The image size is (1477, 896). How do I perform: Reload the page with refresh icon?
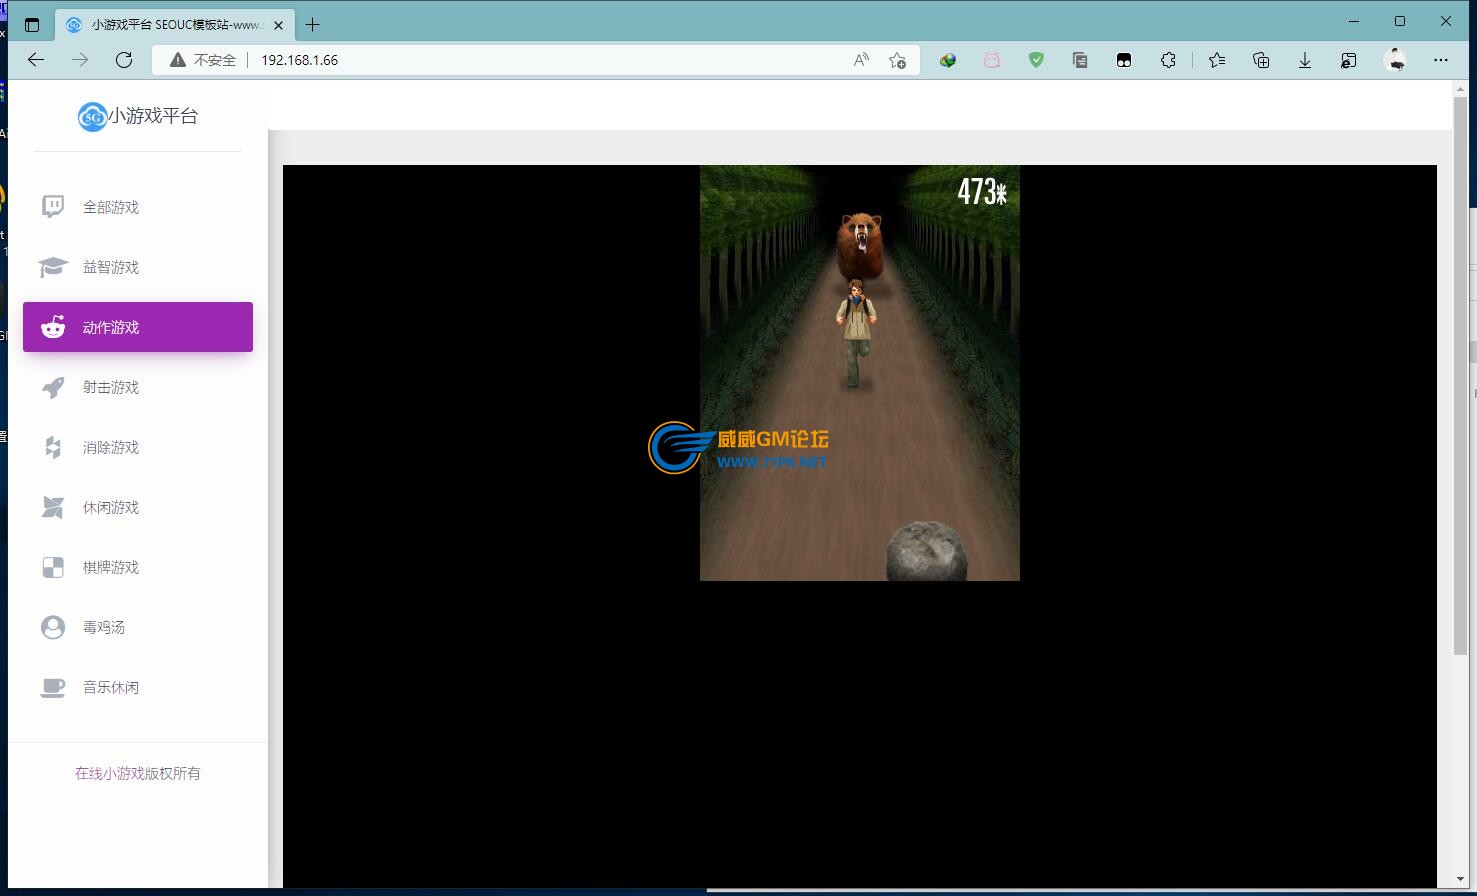pyautogui.click(x=124, y=60)
